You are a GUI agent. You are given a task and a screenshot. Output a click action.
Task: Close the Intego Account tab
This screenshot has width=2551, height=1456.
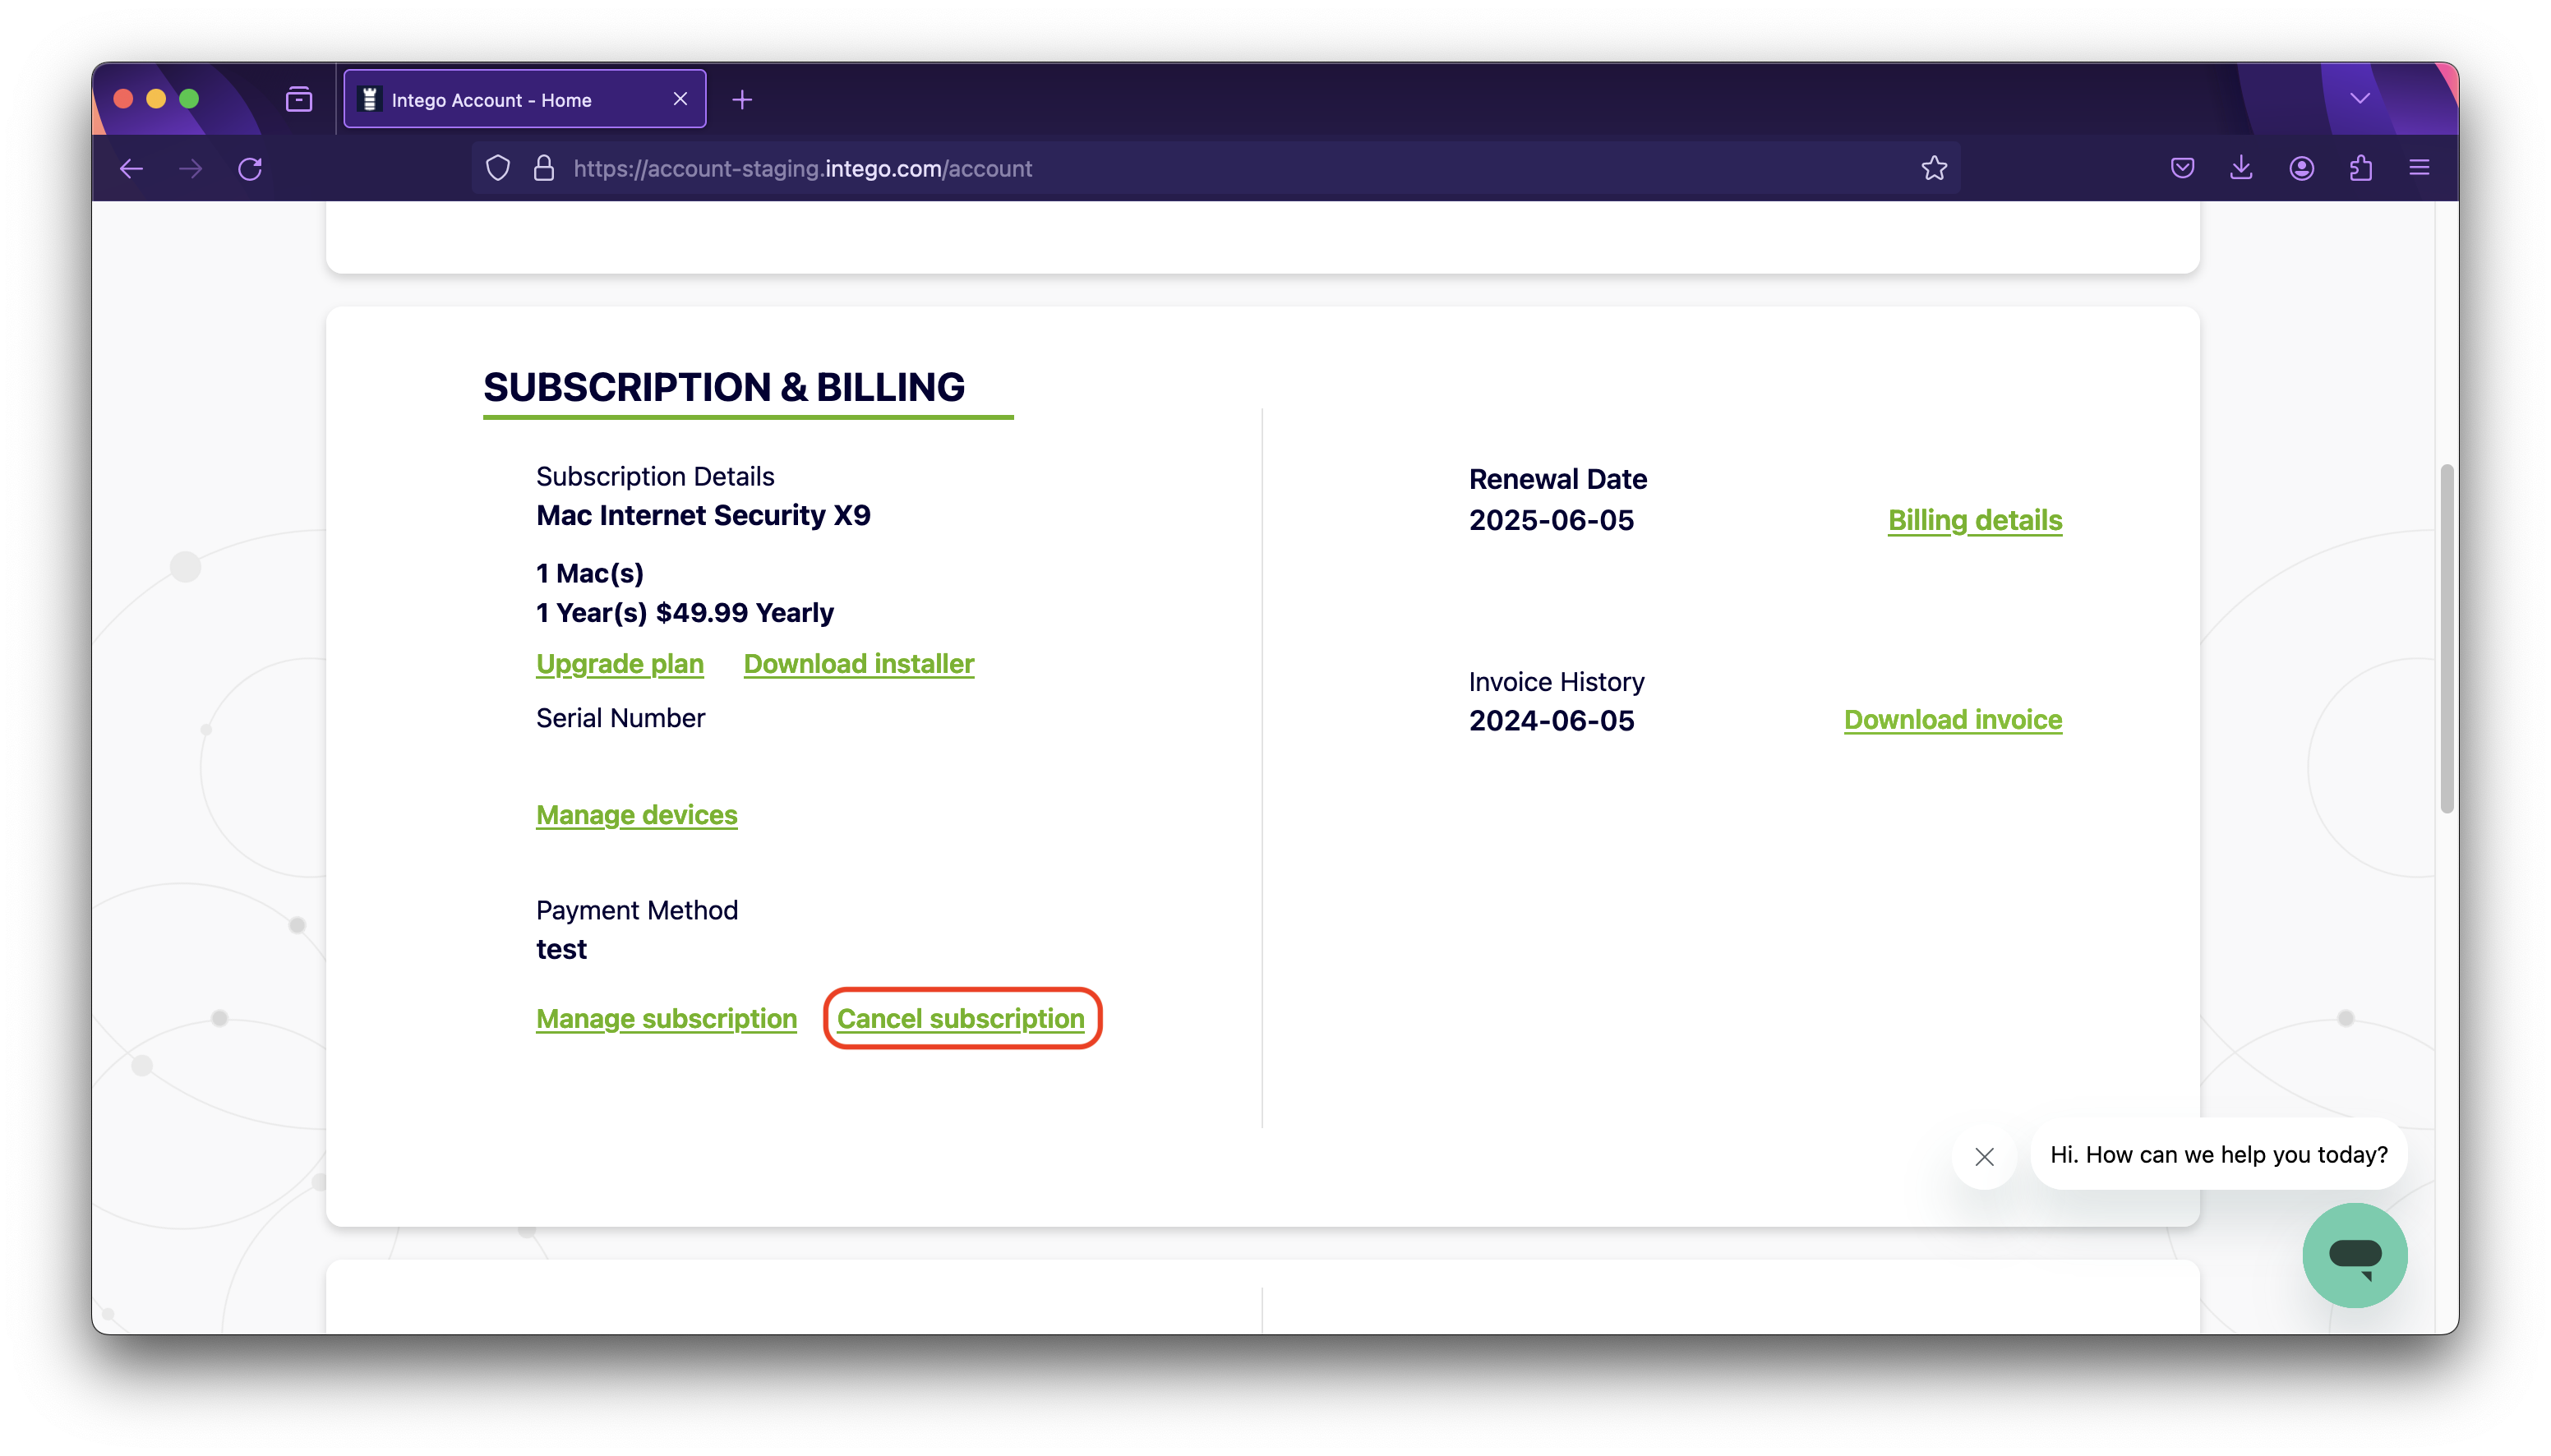click(x=680, y=99)
